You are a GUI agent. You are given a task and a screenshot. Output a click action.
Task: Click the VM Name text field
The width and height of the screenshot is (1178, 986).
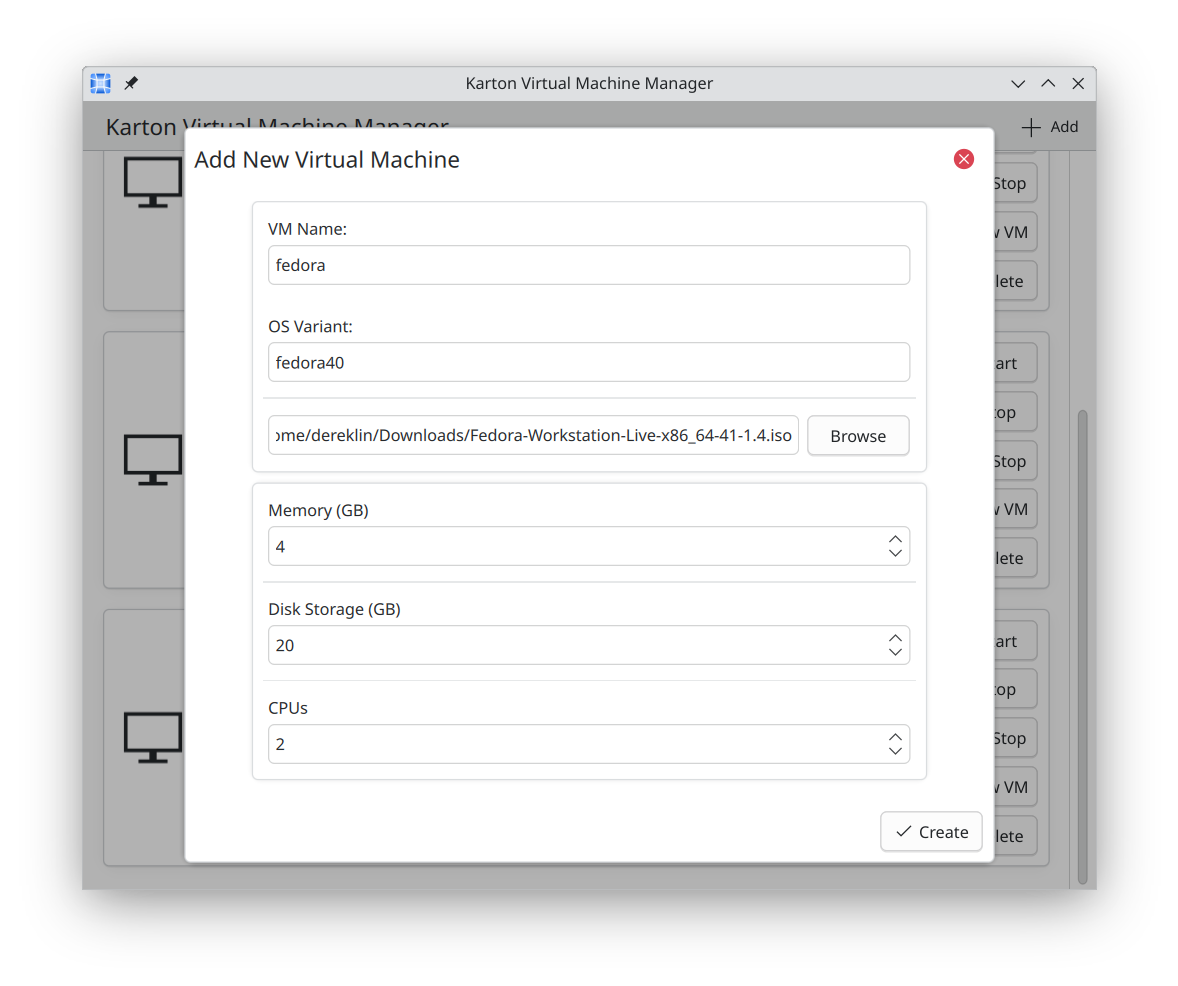[x=588, y=265]
